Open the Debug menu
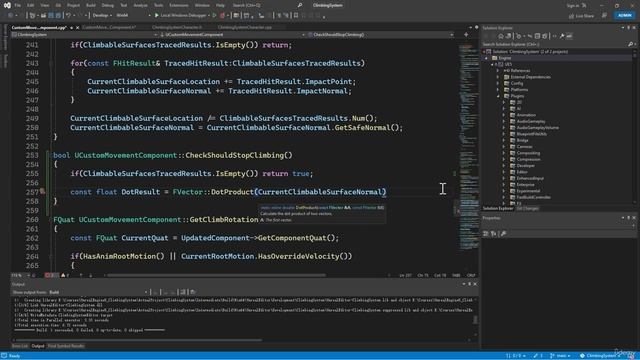640x360 pixels. click(x=107, y=5)
